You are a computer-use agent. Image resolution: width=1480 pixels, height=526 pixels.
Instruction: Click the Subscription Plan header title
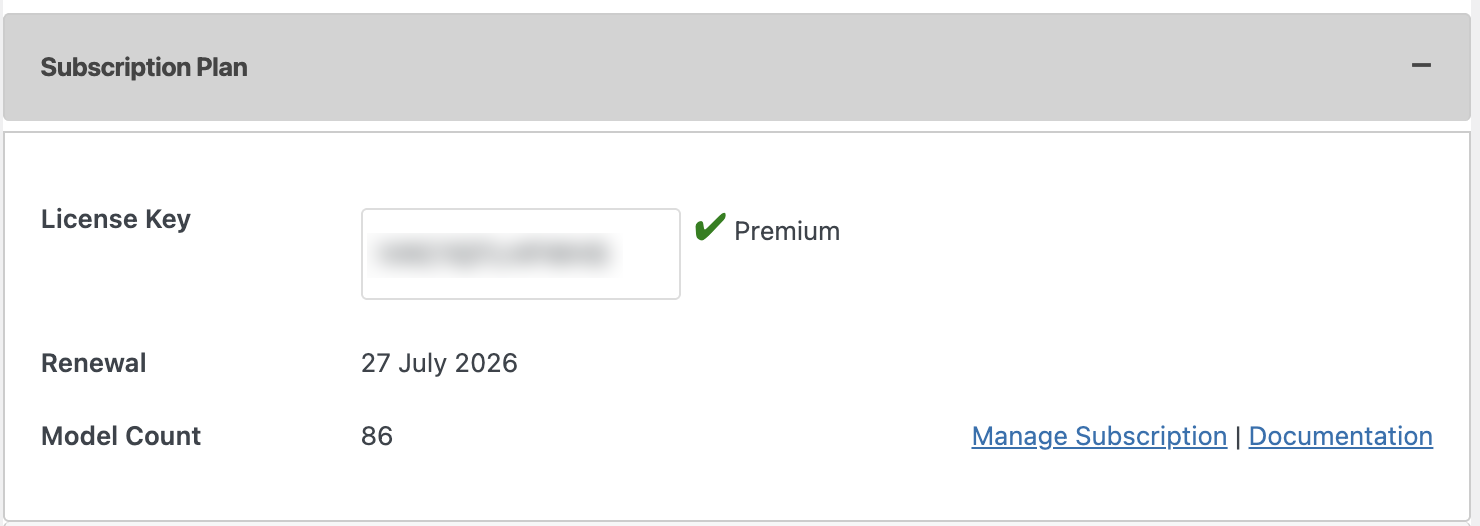(x=144, y=67)
